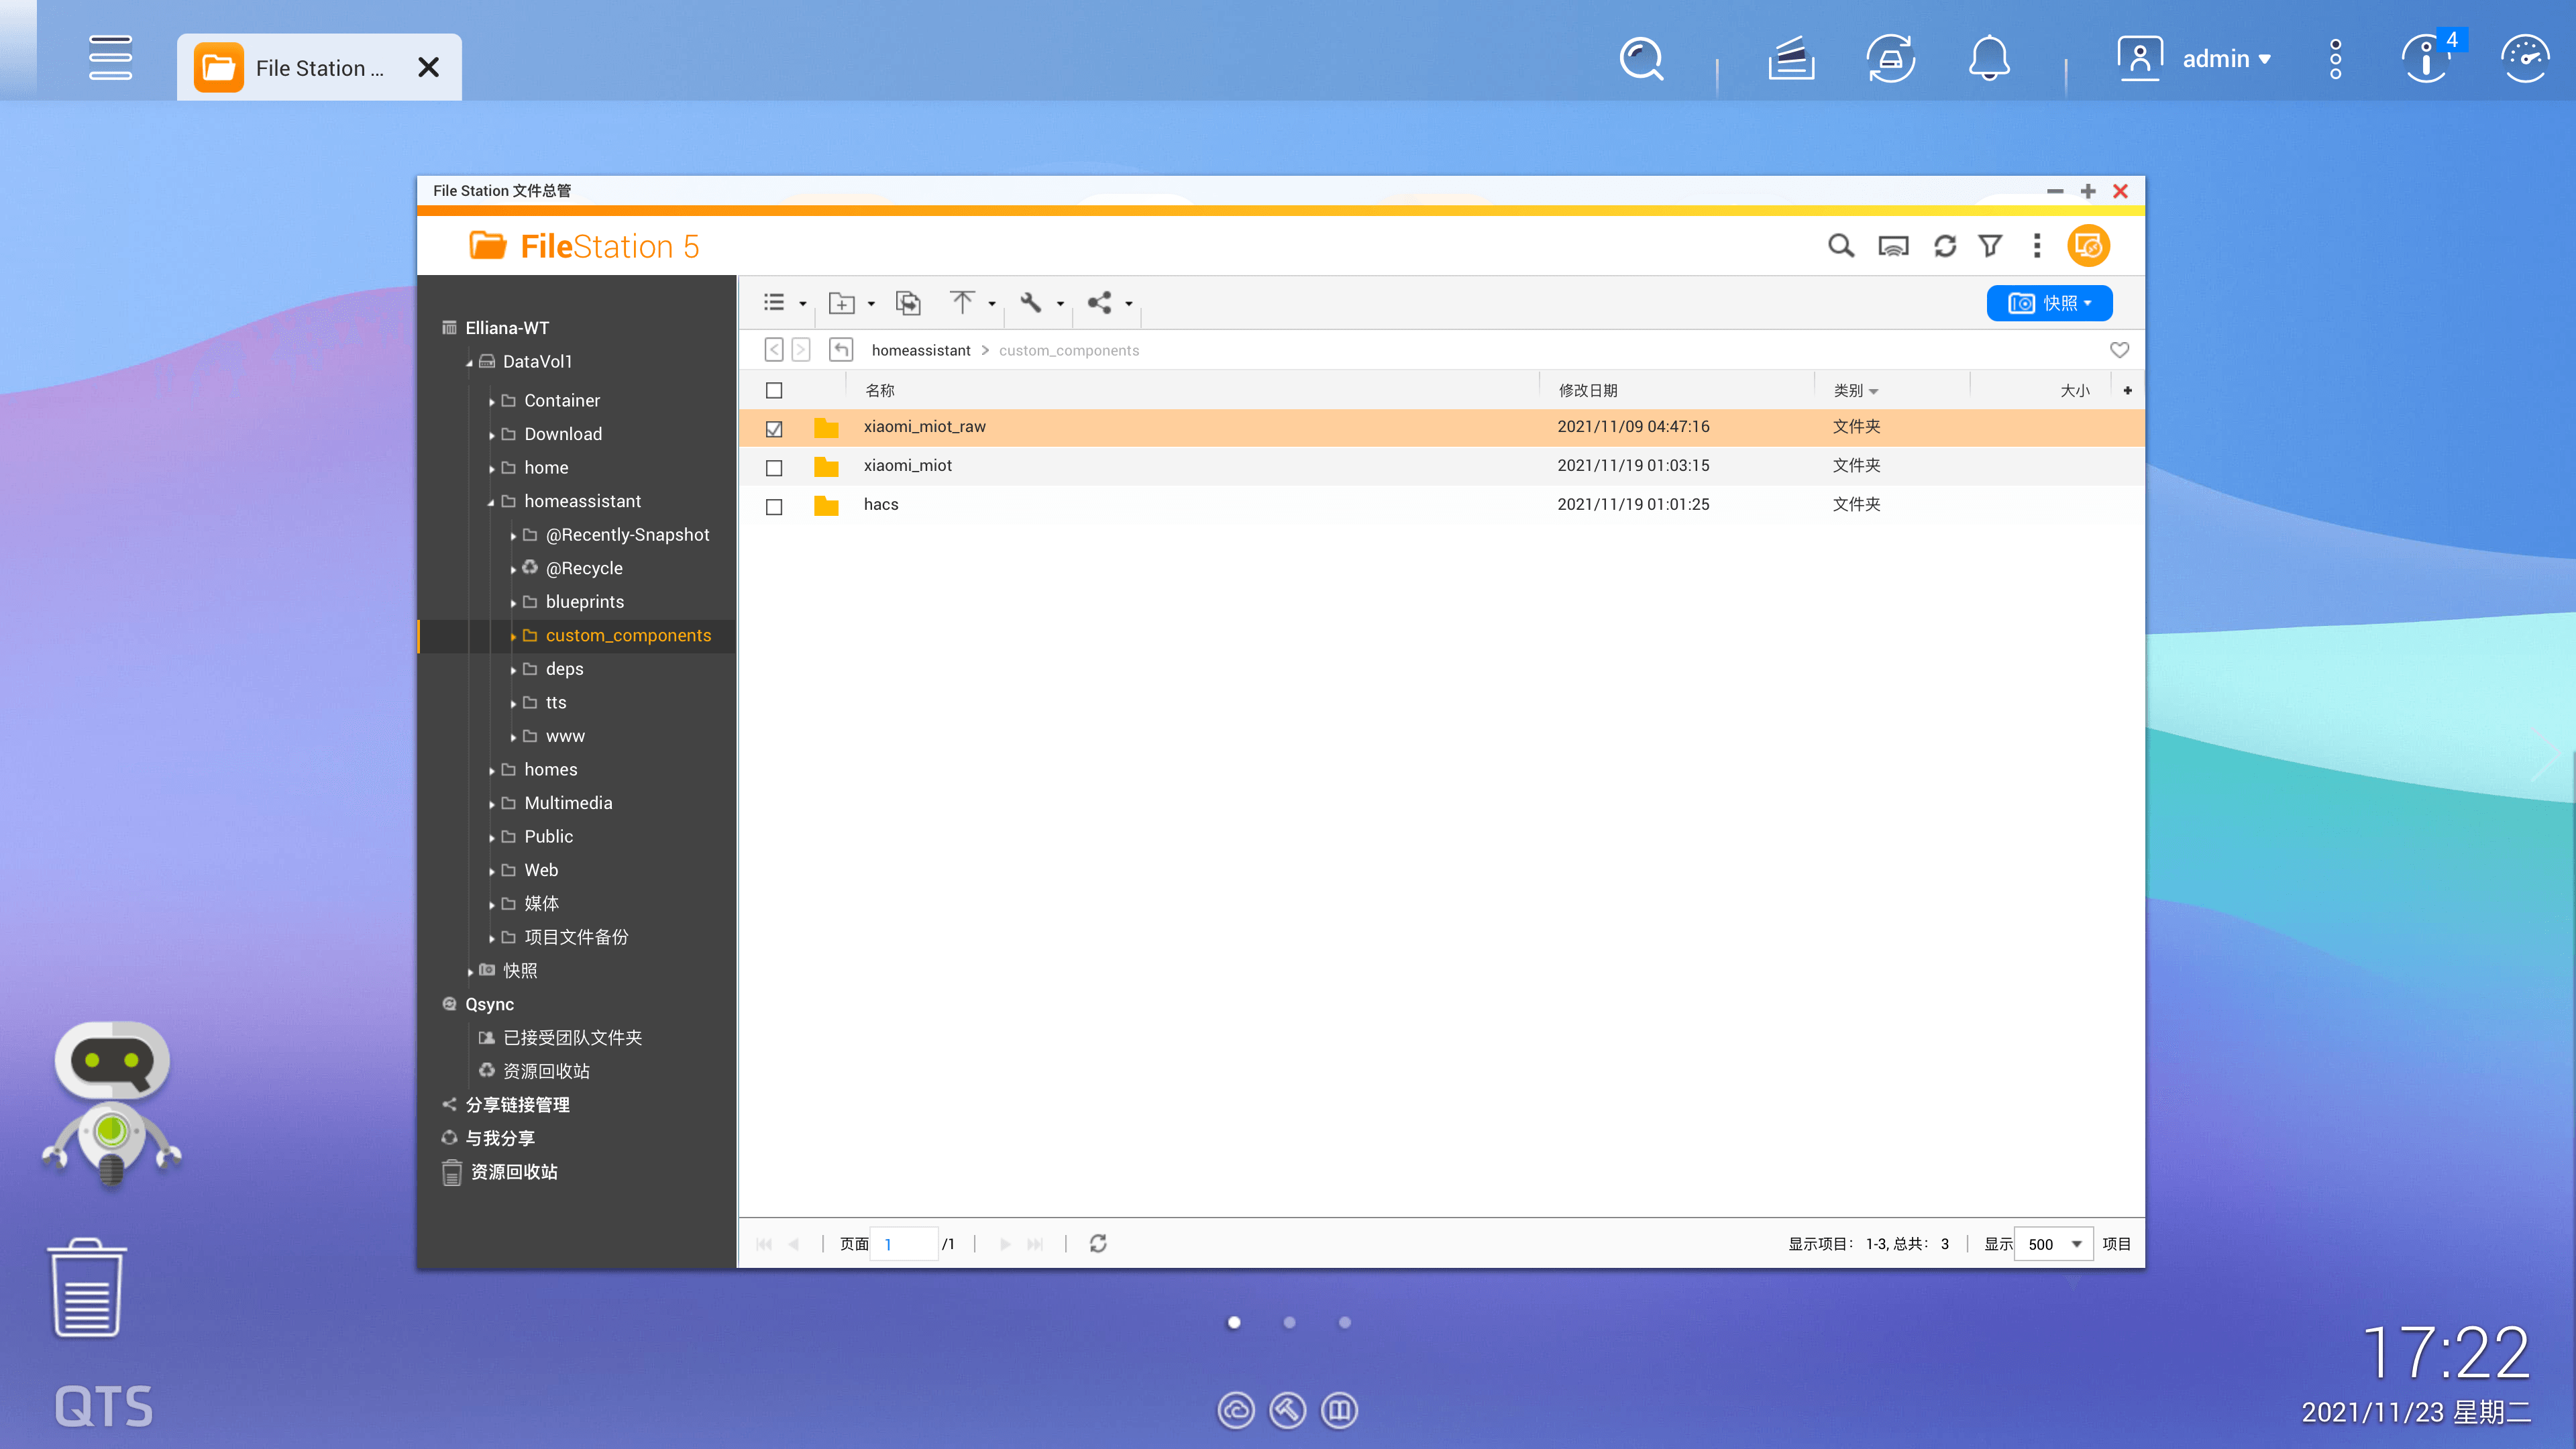Click the page number input field
This screenshot has height=1449, width=2576.
click(x=904, y=1244)
